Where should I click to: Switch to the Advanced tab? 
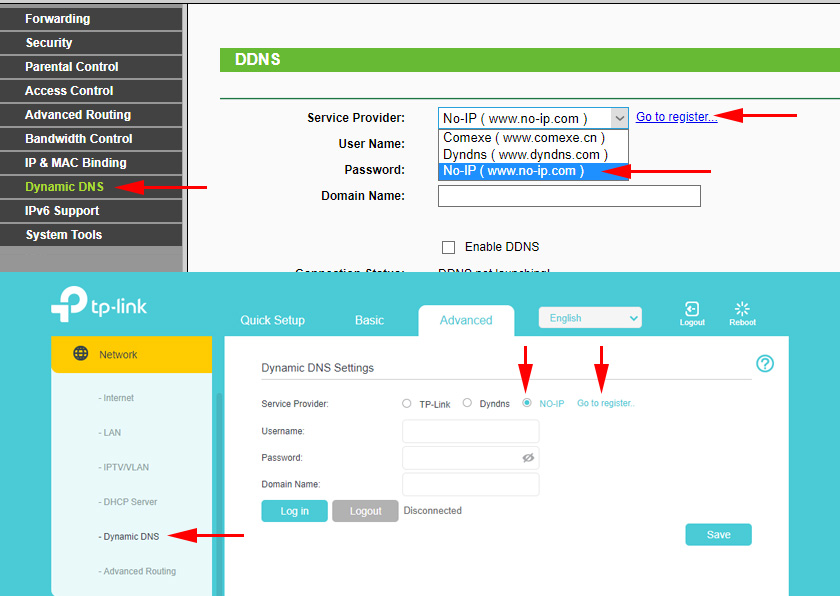(466, 320)
